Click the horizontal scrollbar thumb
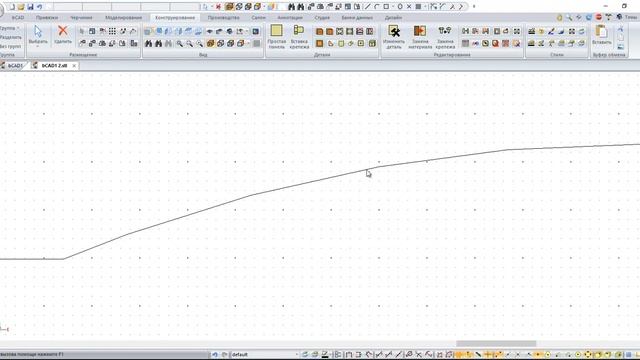The height and width of the screenshot is (360, 640). click(x=496, y=344)
